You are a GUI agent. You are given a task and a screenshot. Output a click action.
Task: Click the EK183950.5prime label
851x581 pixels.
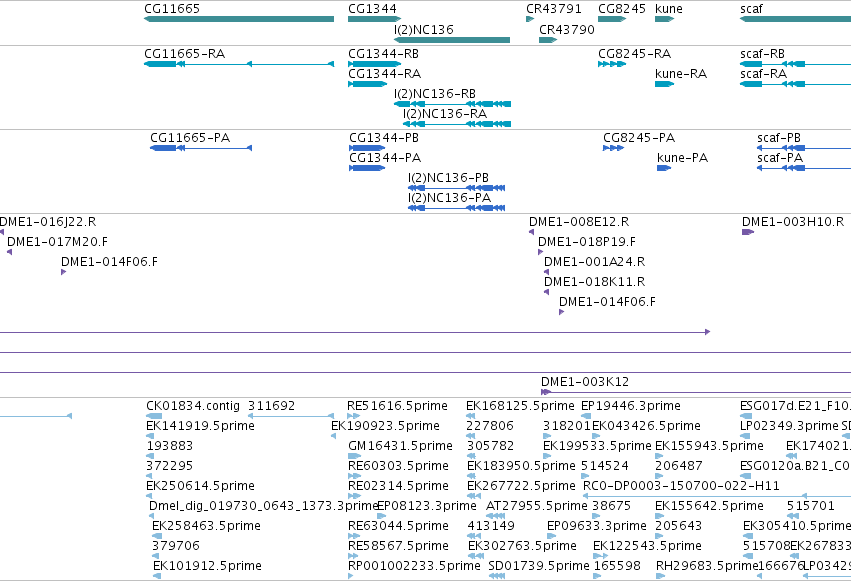tap(521, 466)
